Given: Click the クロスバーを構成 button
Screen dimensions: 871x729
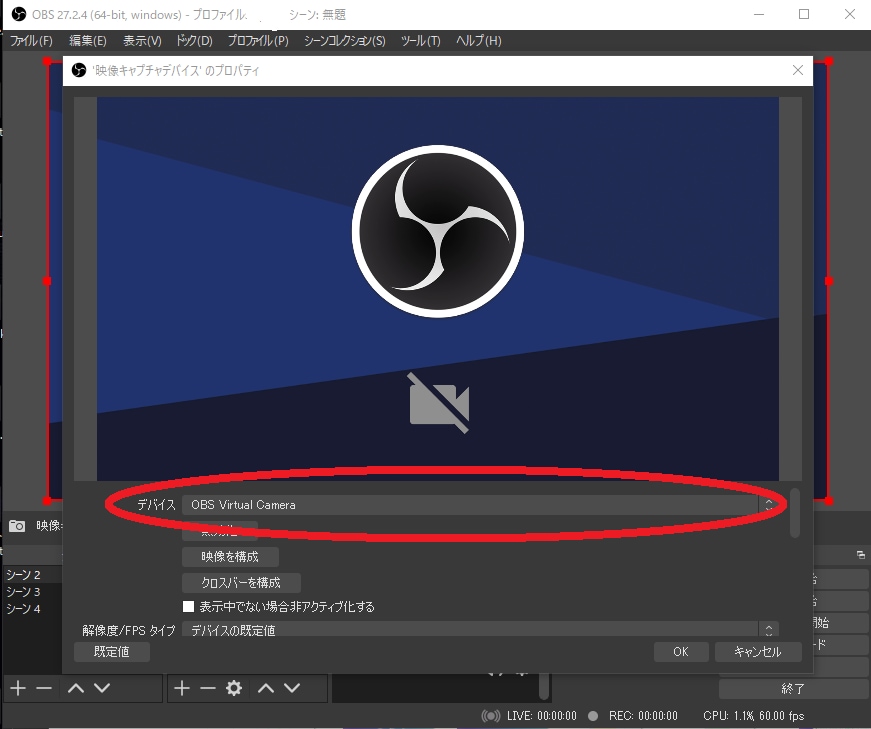Looking at the screenshot, I should [241, 582].
